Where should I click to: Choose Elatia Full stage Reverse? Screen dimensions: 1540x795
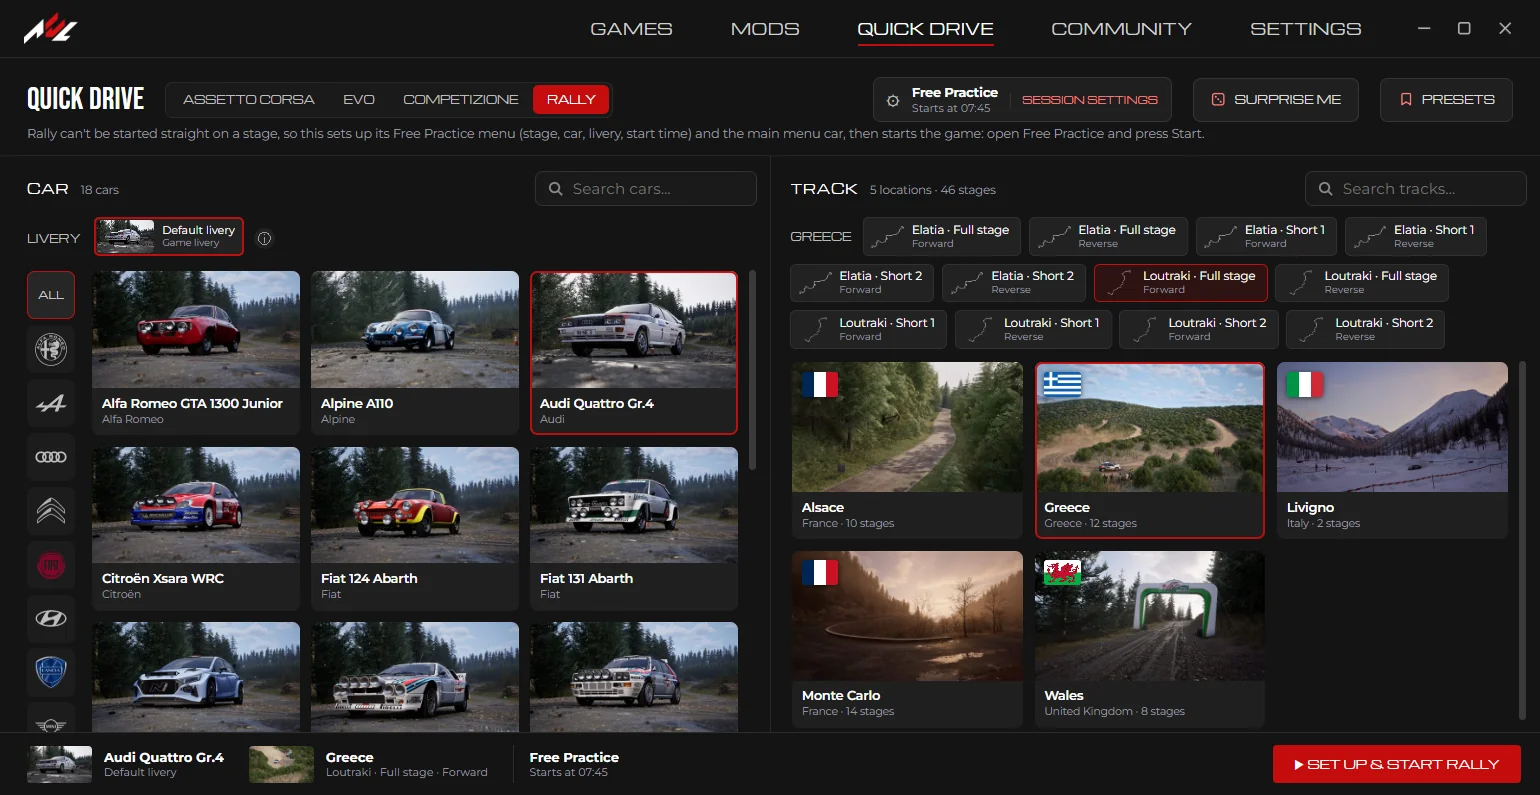[1108, 236]
